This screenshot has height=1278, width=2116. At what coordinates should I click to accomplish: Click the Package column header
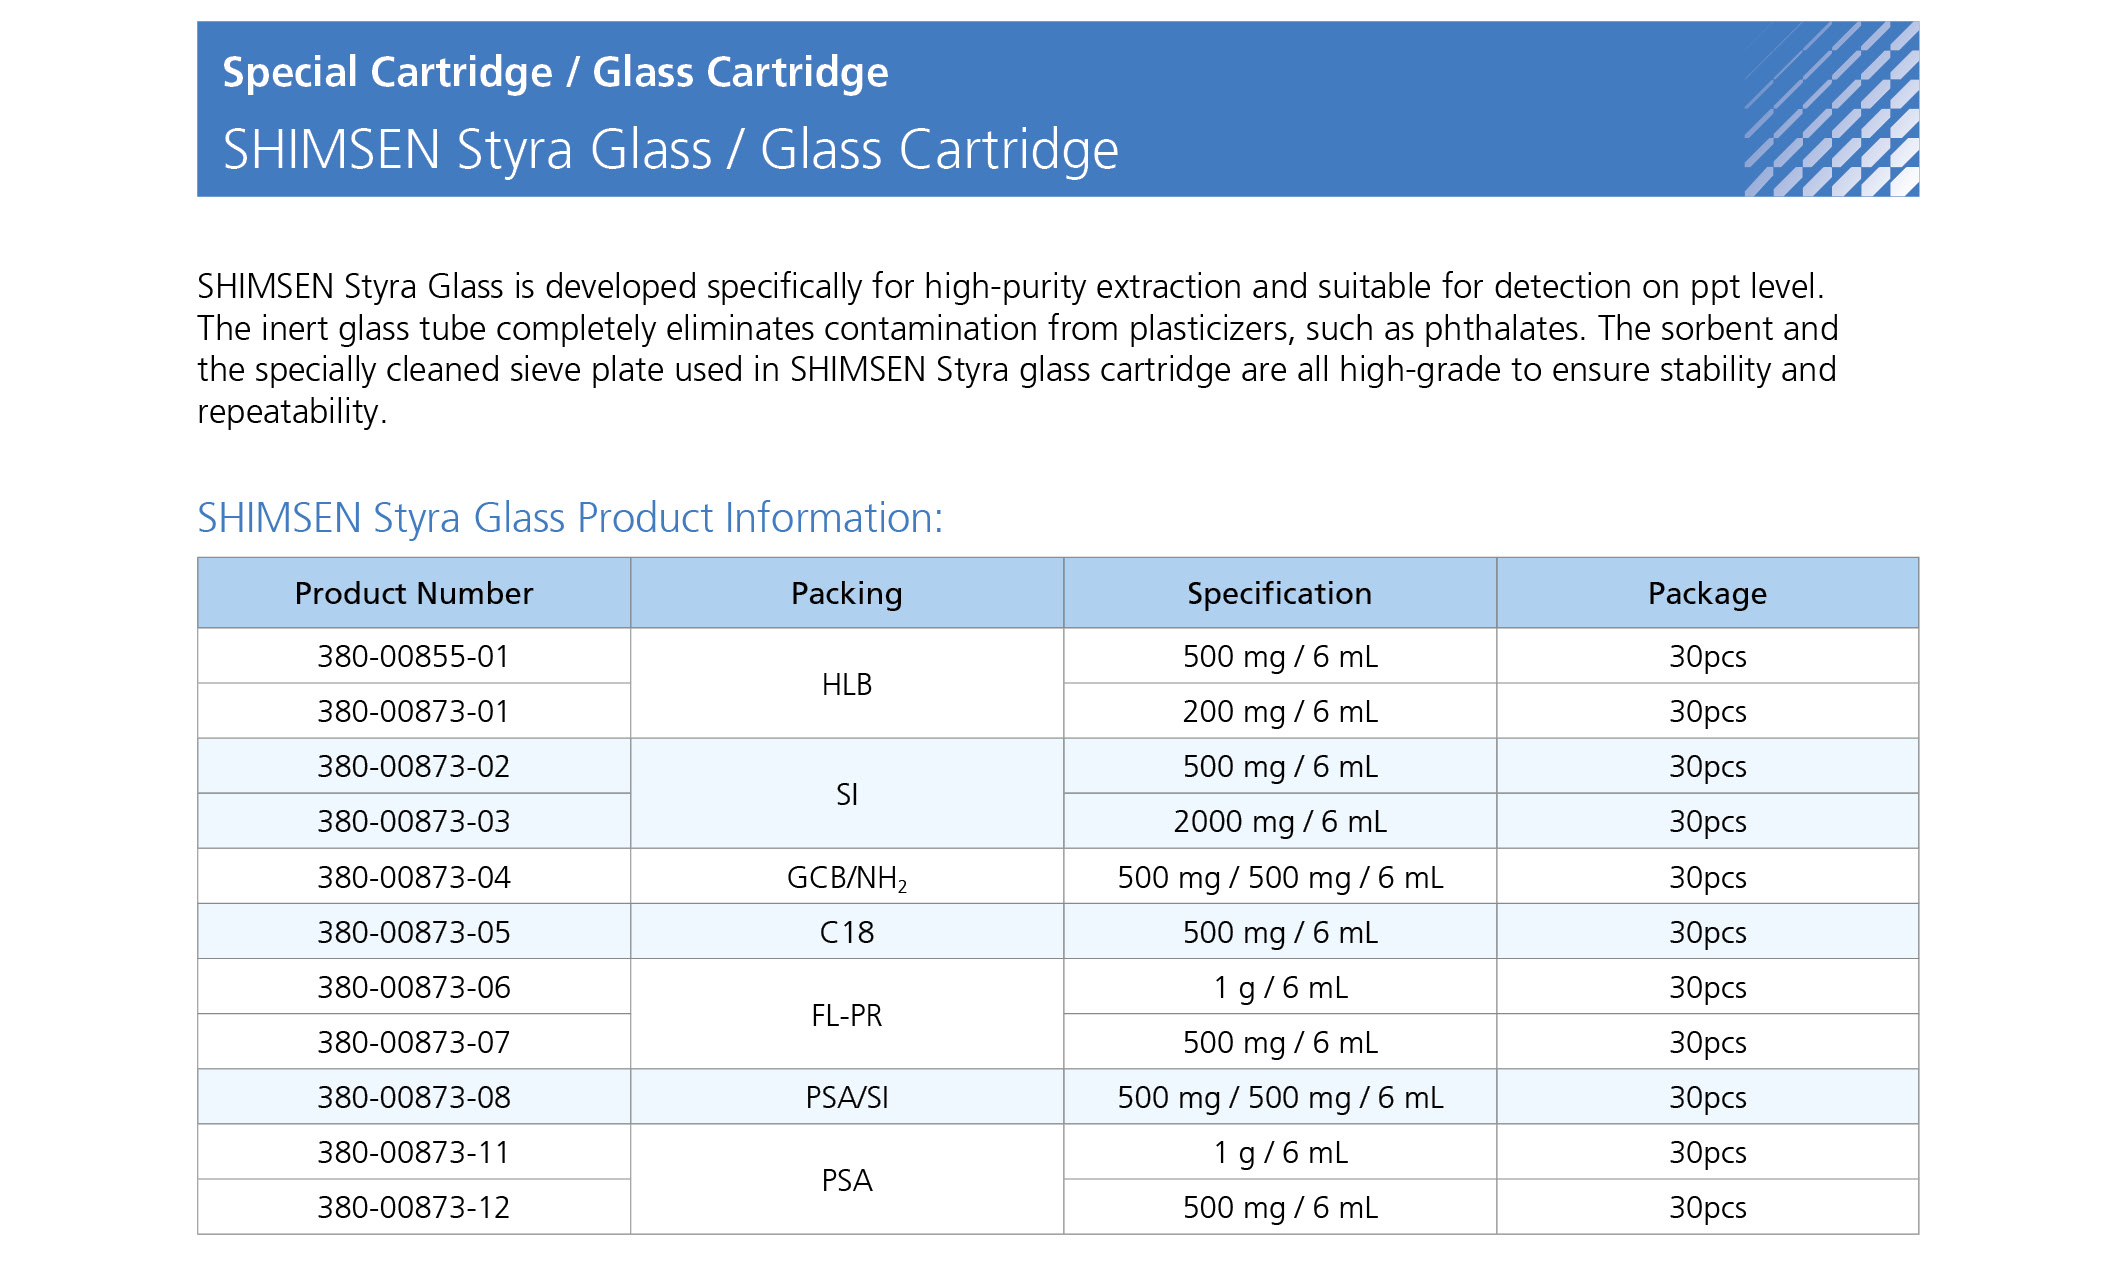(x=1707, y=593)
